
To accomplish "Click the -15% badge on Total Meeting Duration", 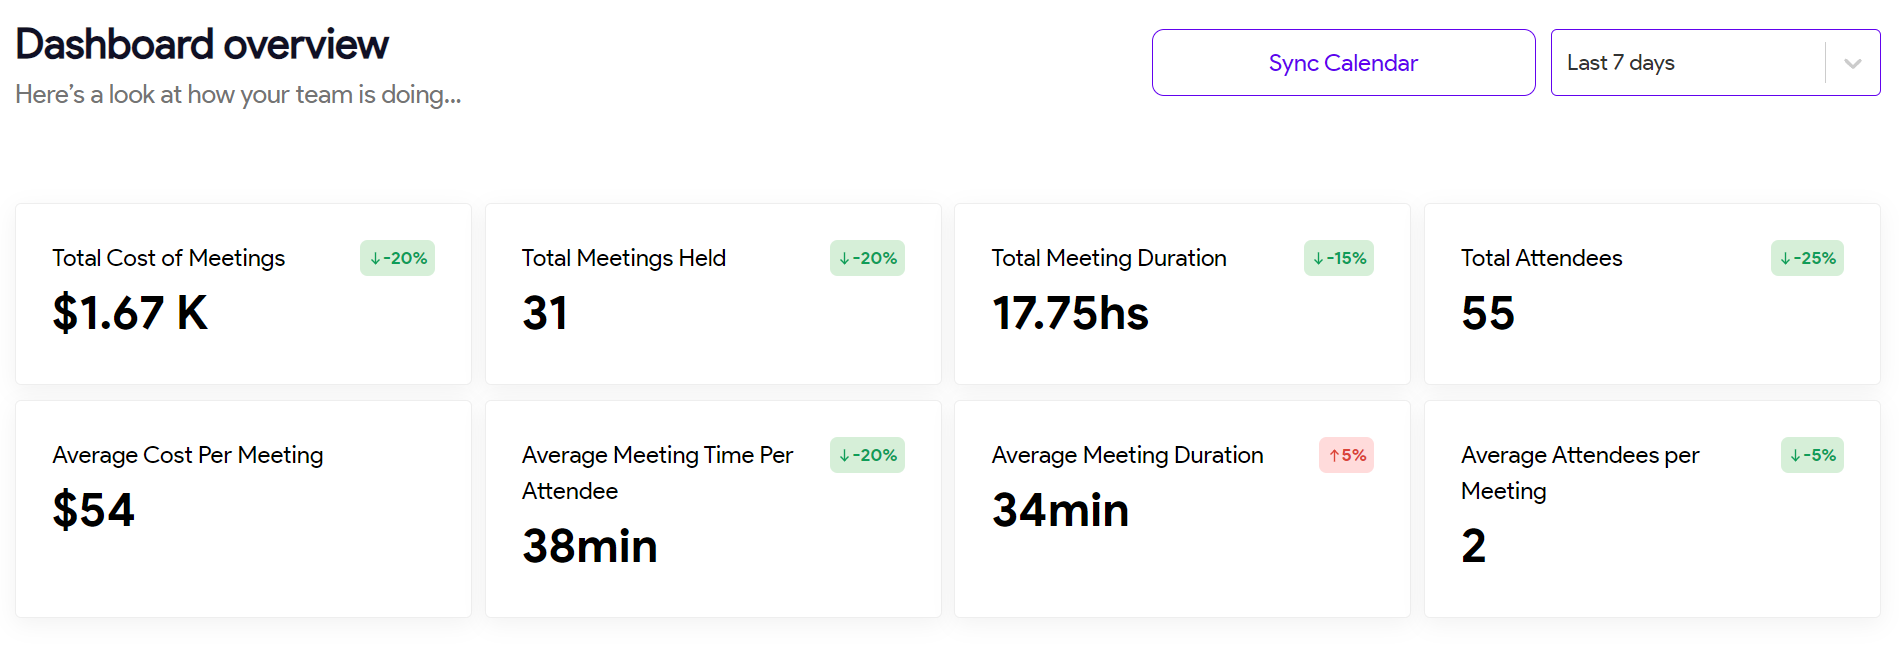I will coord(1338,258).
